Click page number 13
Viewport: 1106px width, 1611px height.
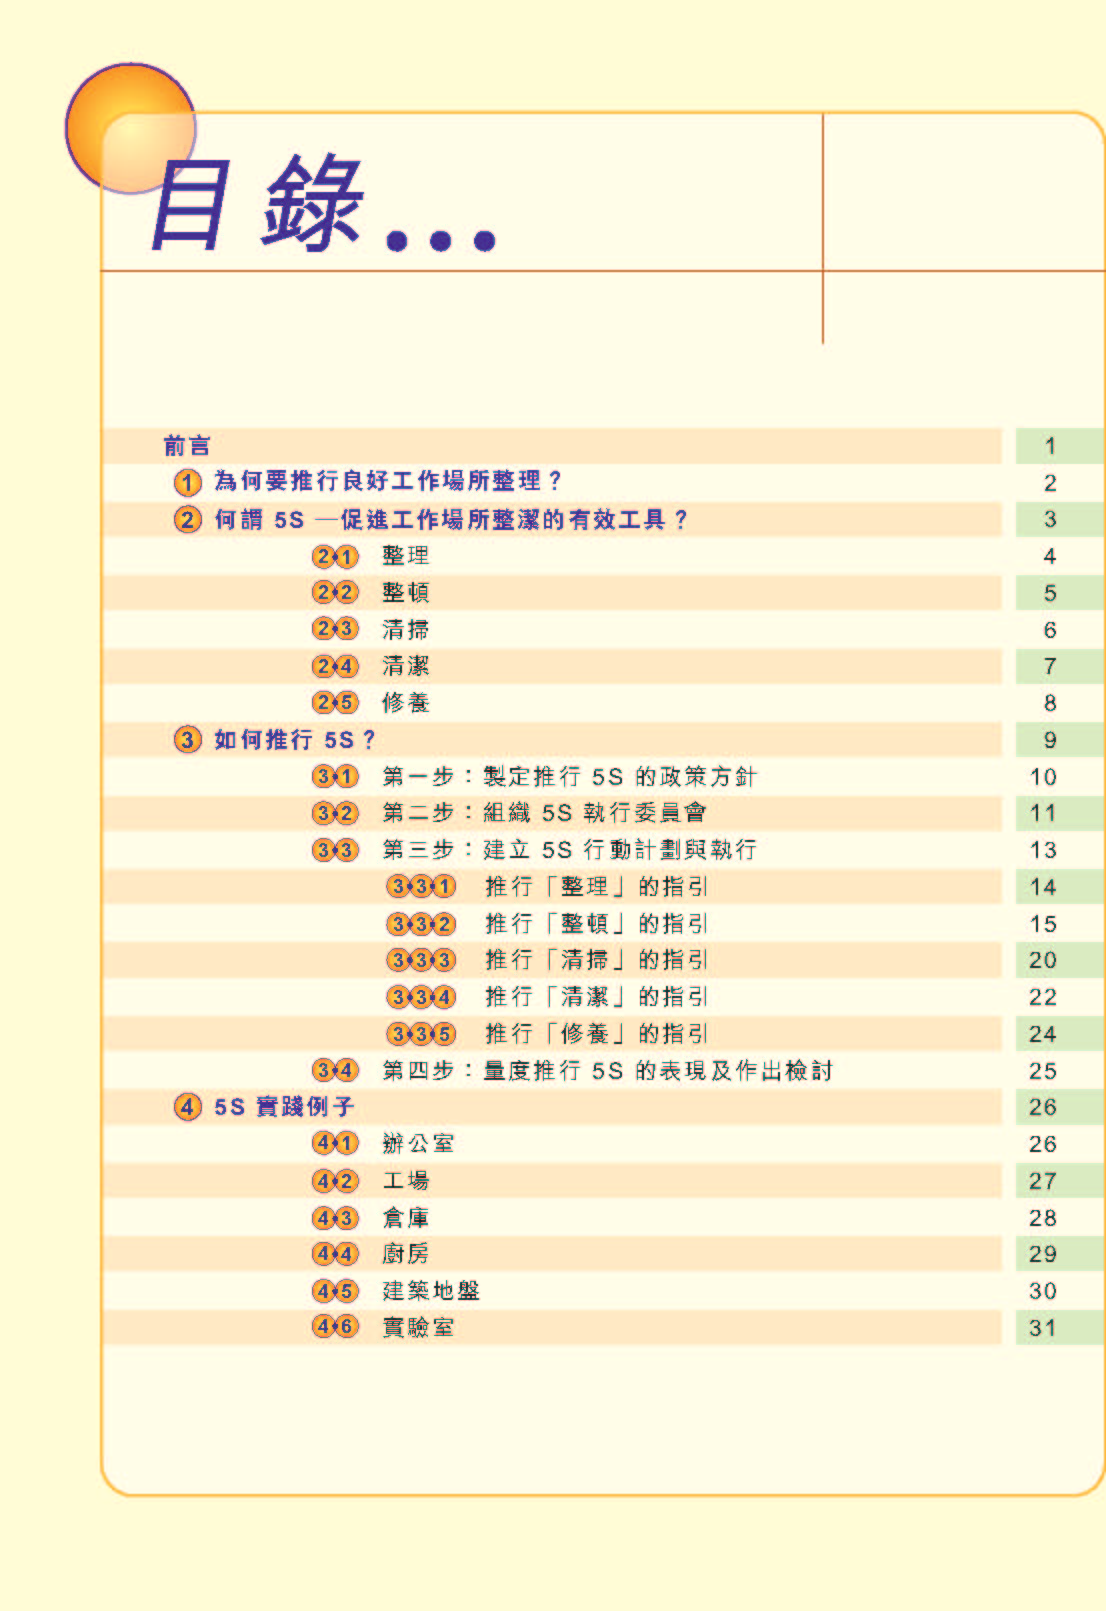(x=1043, y=851)
